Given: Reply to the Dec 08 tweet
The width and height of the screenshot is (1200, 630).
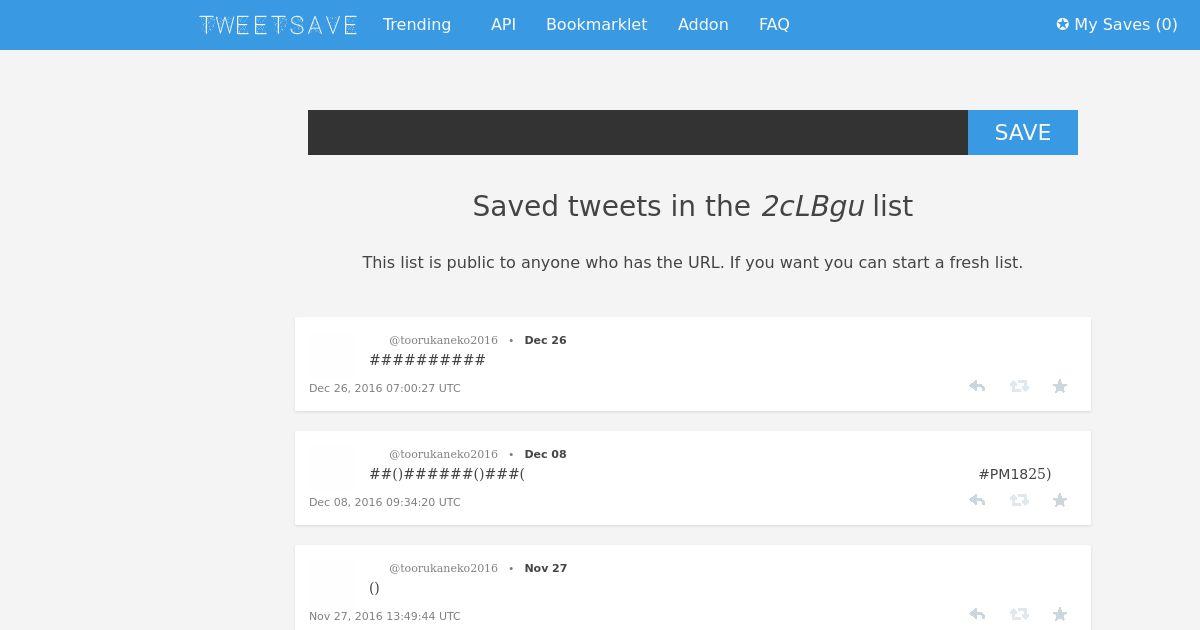Looking at the screenshot, I should point(977,500).
